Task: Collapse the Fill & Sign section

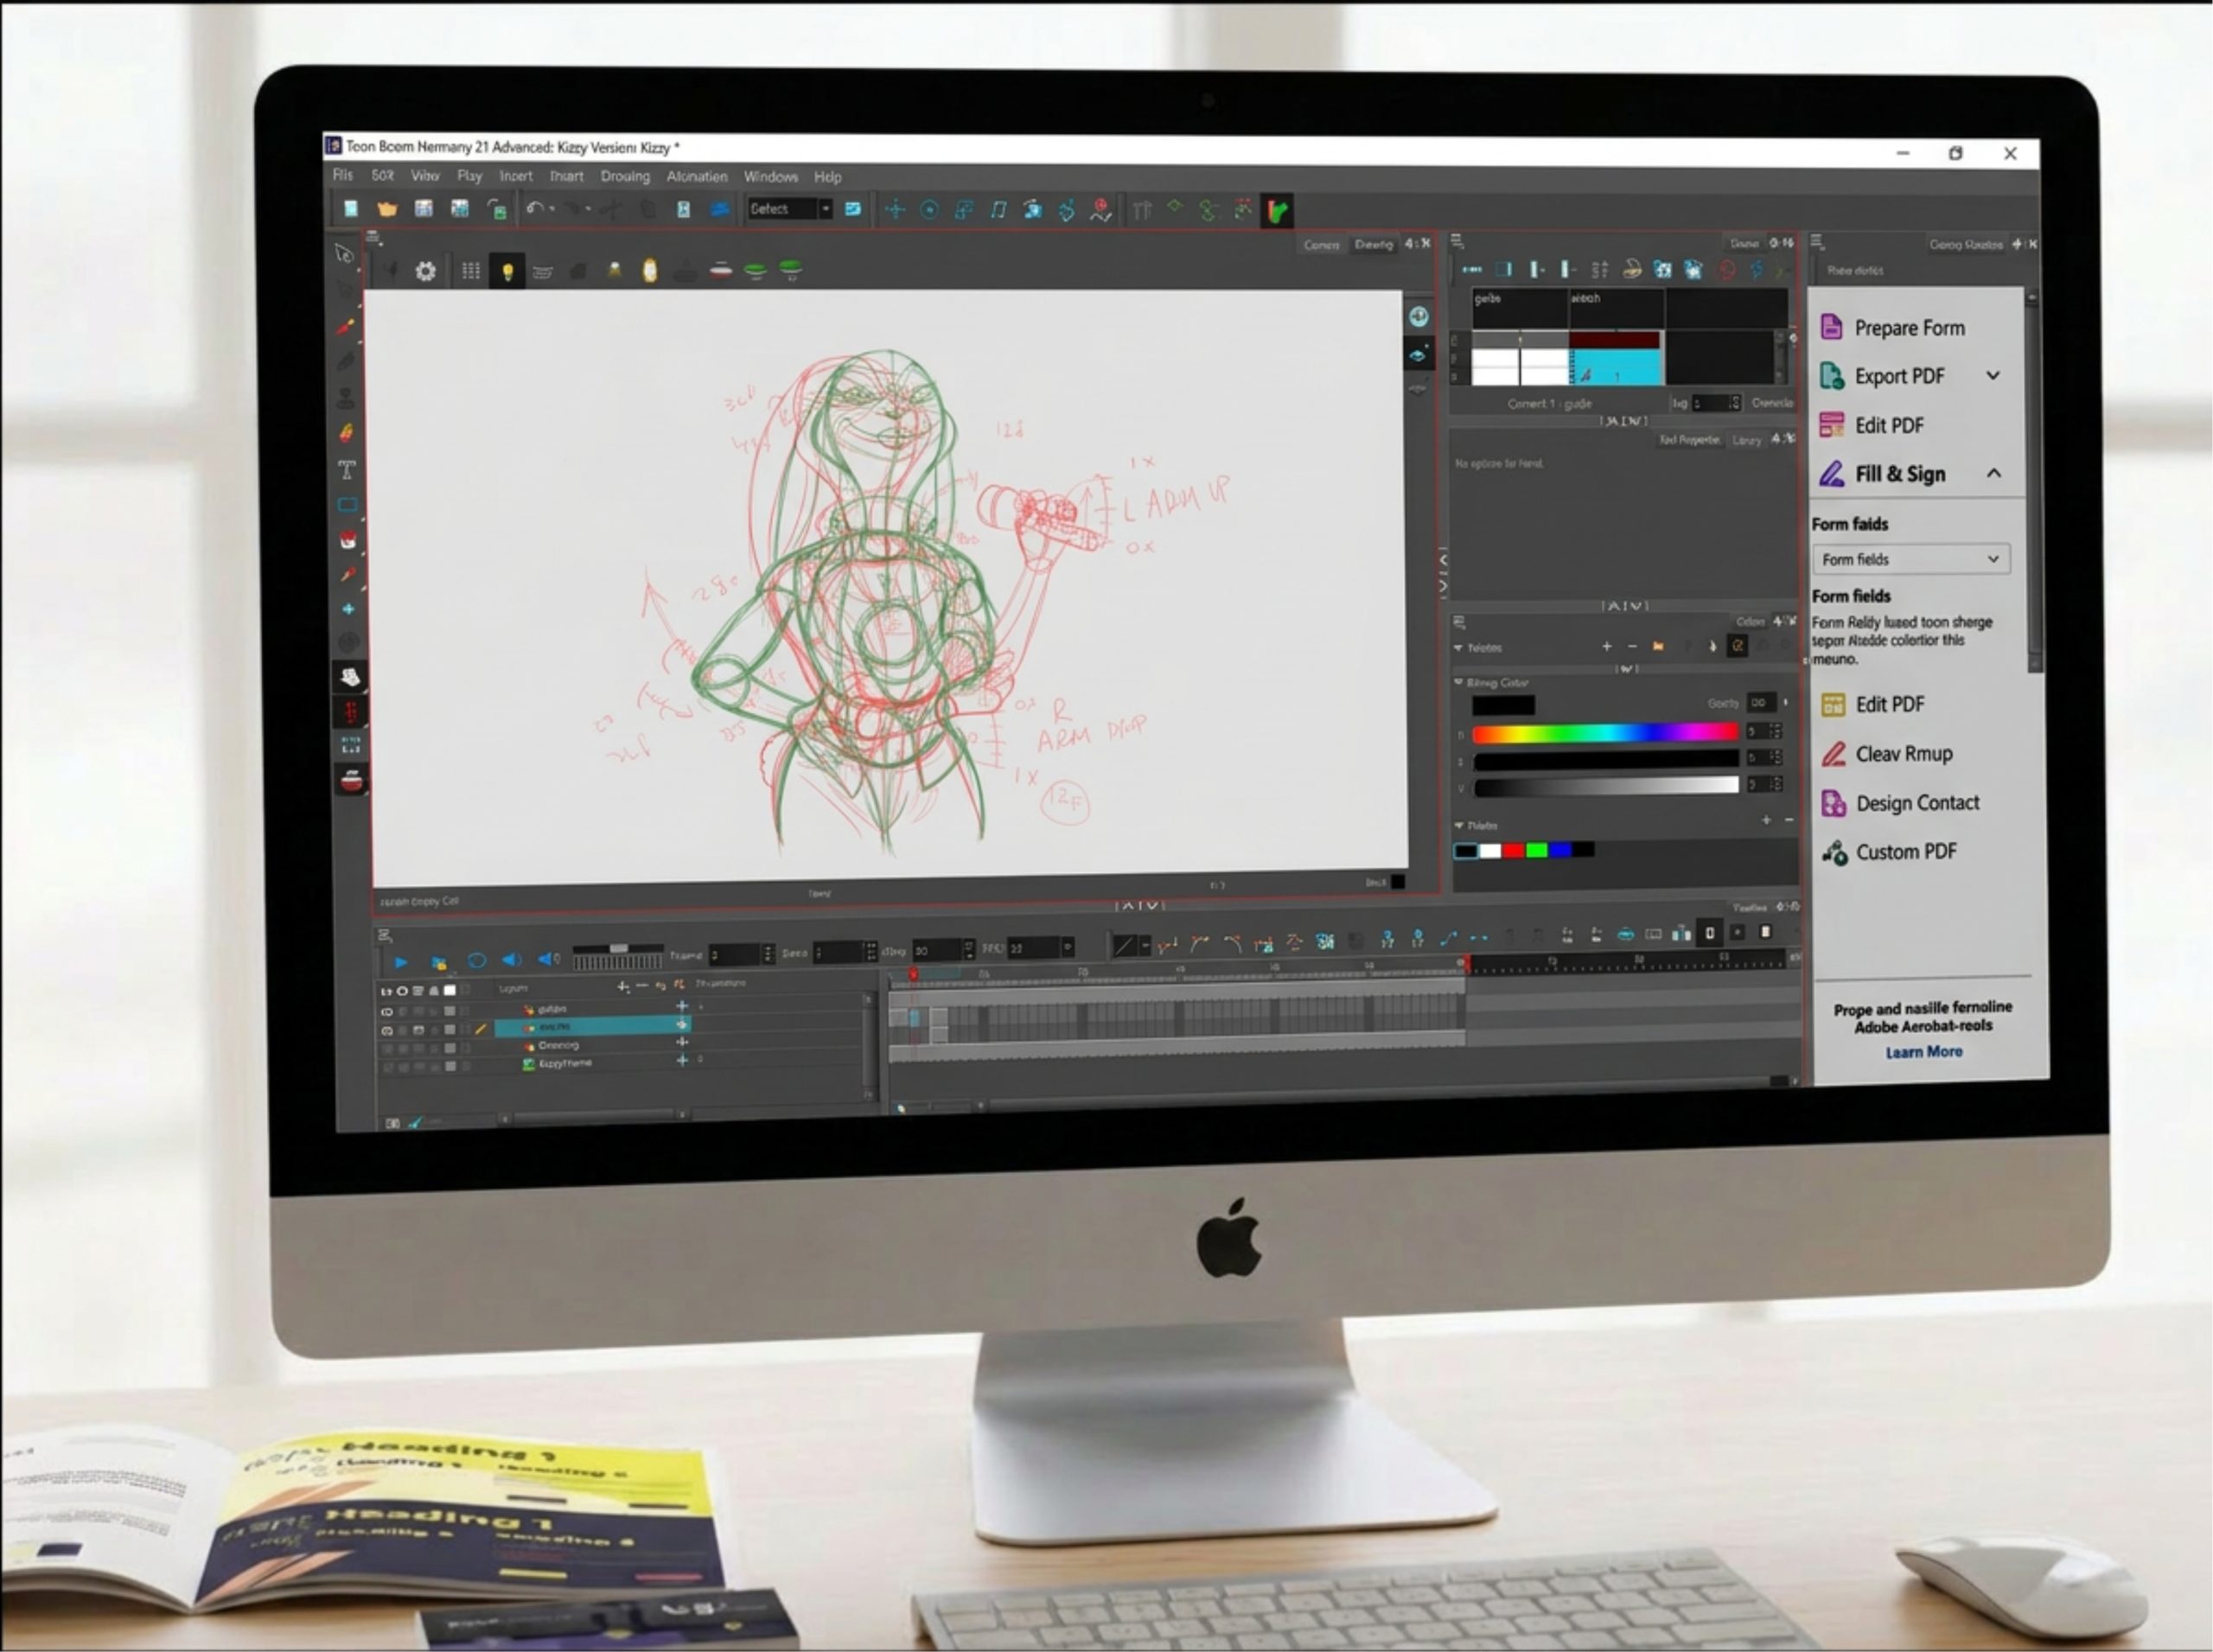Action: tap(1993, 473)
